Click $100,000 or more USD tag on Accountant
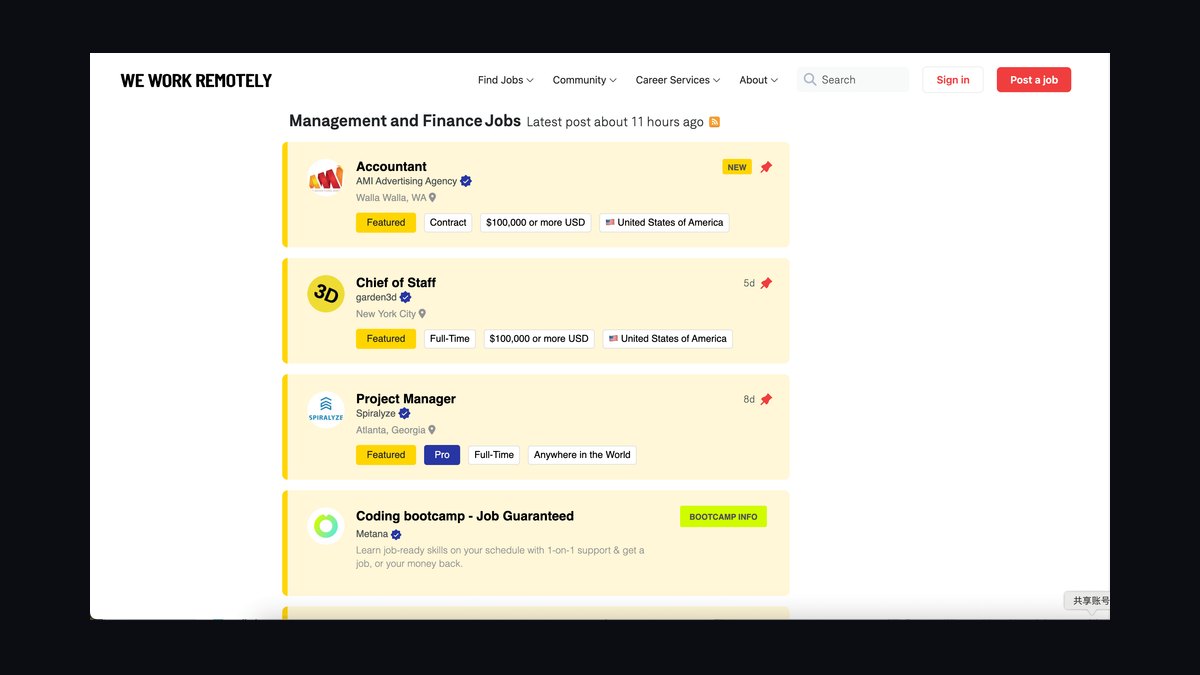 click(535, 222)
